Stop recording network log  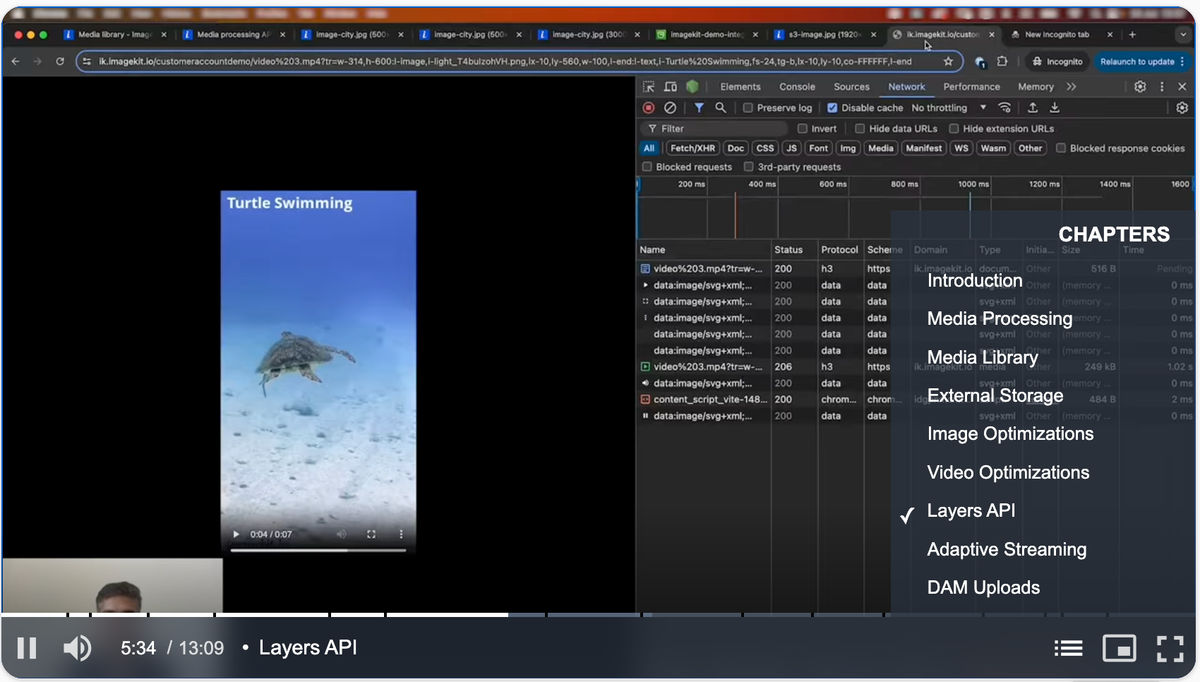click(648, 108)
